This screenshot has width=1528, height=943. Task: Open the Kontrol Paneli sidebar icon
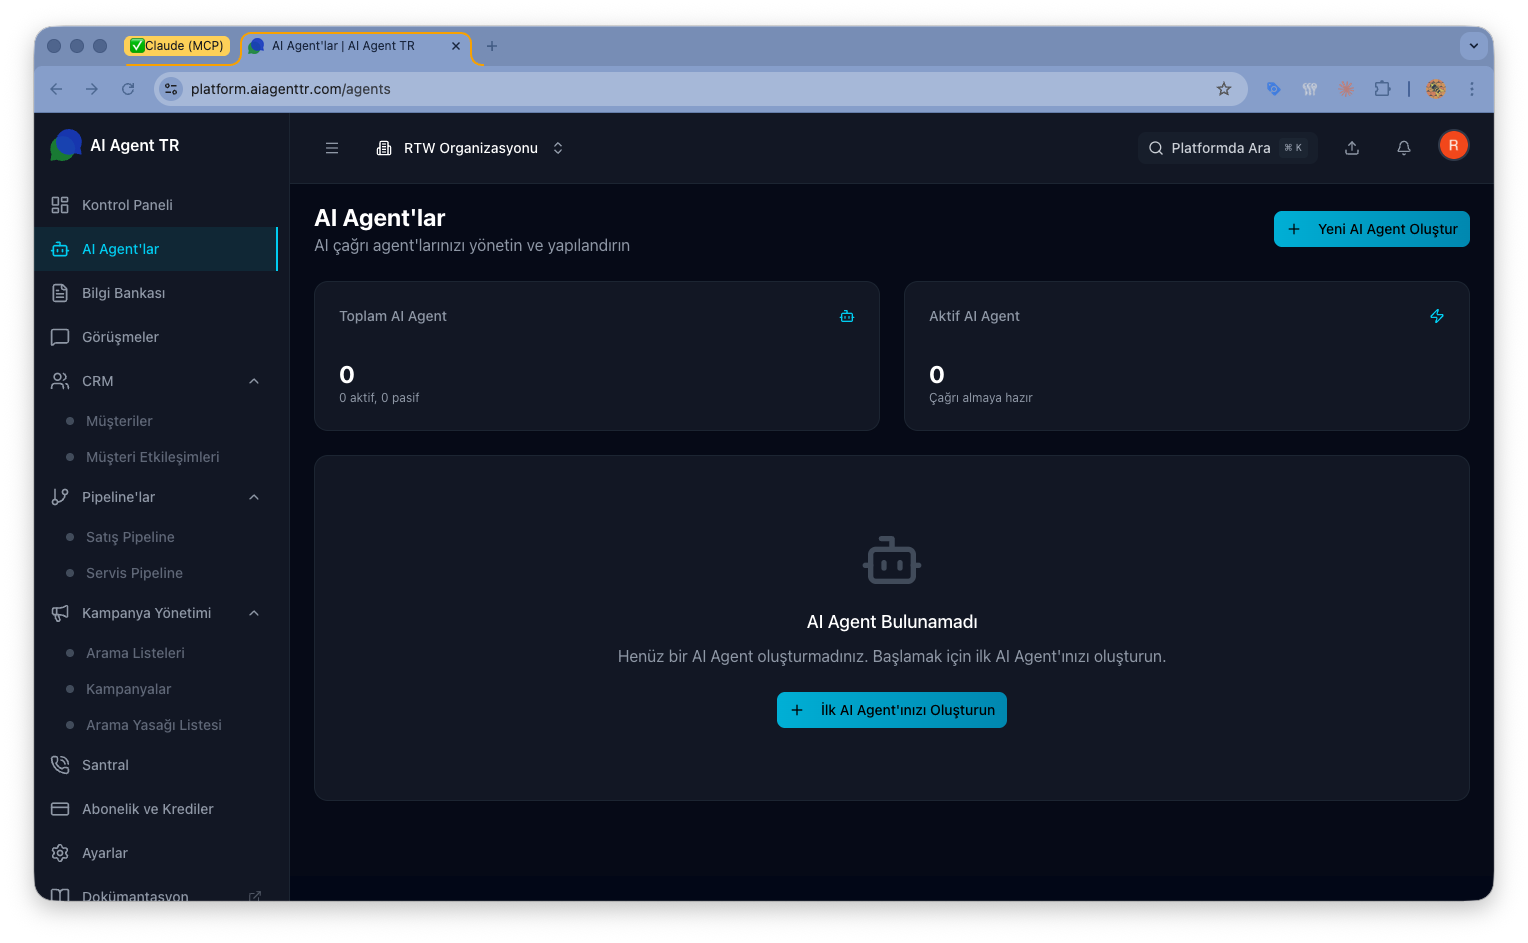coord(60,205)
